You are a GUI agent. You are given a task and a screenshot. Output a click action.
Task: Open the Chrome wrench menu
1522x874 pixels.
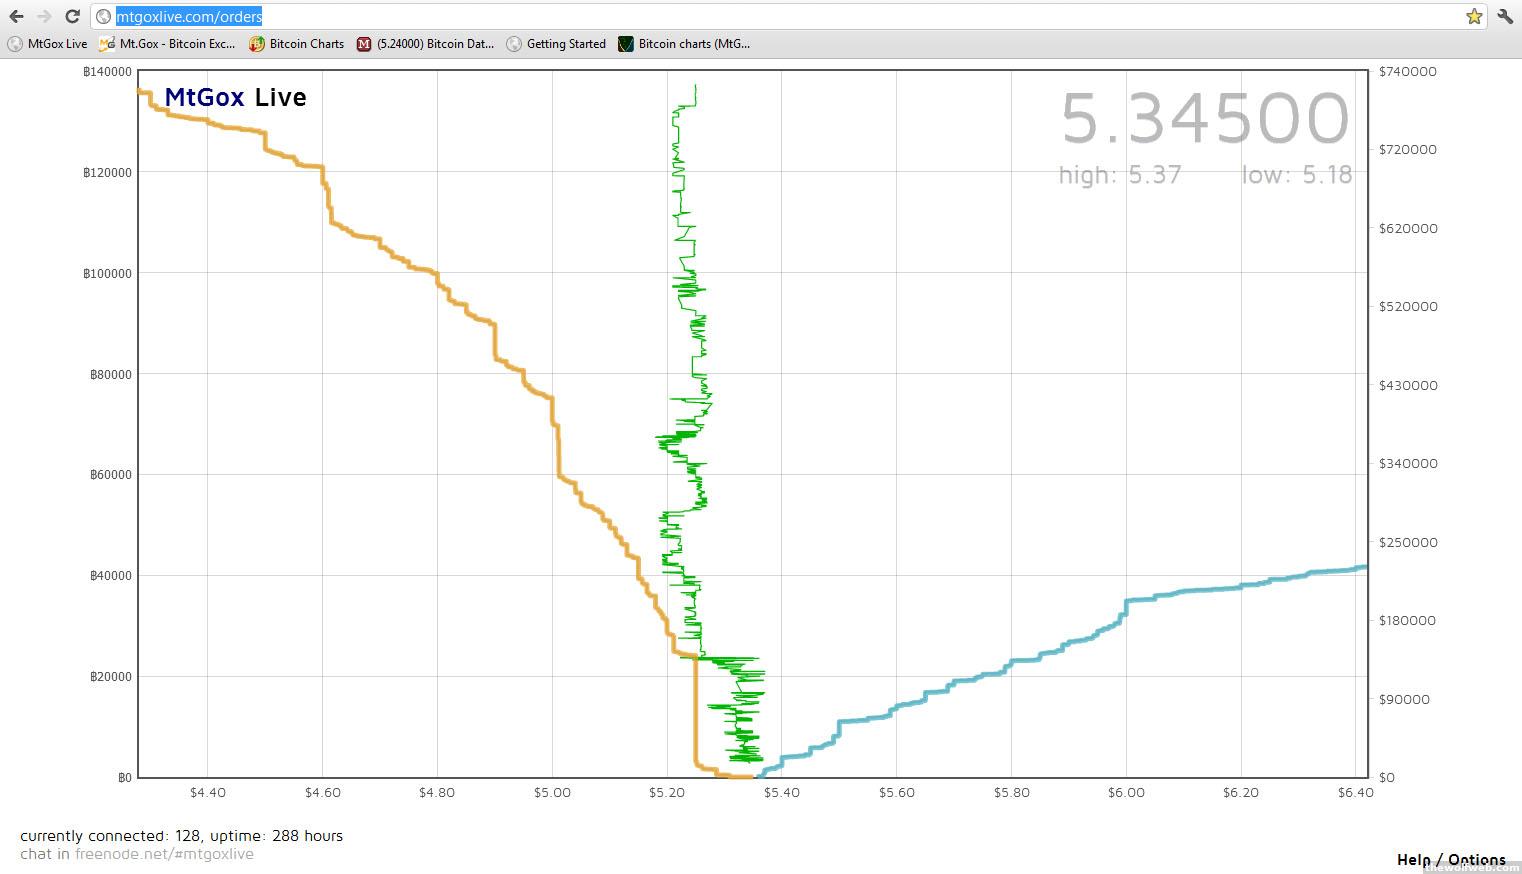(x=1505, y=16)
